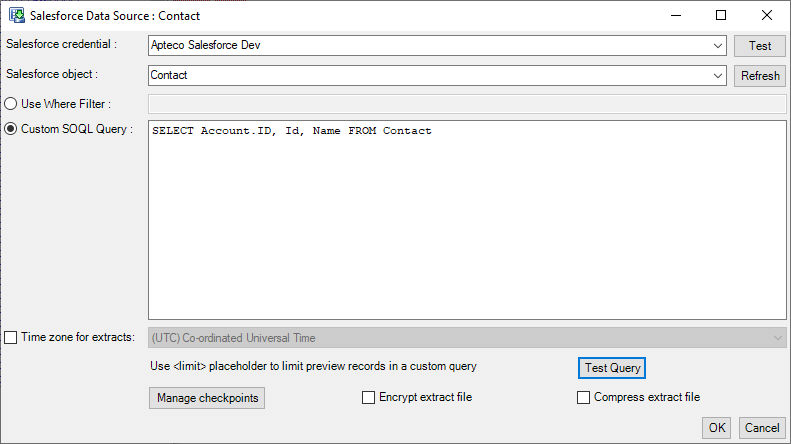Click the Refresh objects button
The image size is (791, 444).
tap(760, 76)
